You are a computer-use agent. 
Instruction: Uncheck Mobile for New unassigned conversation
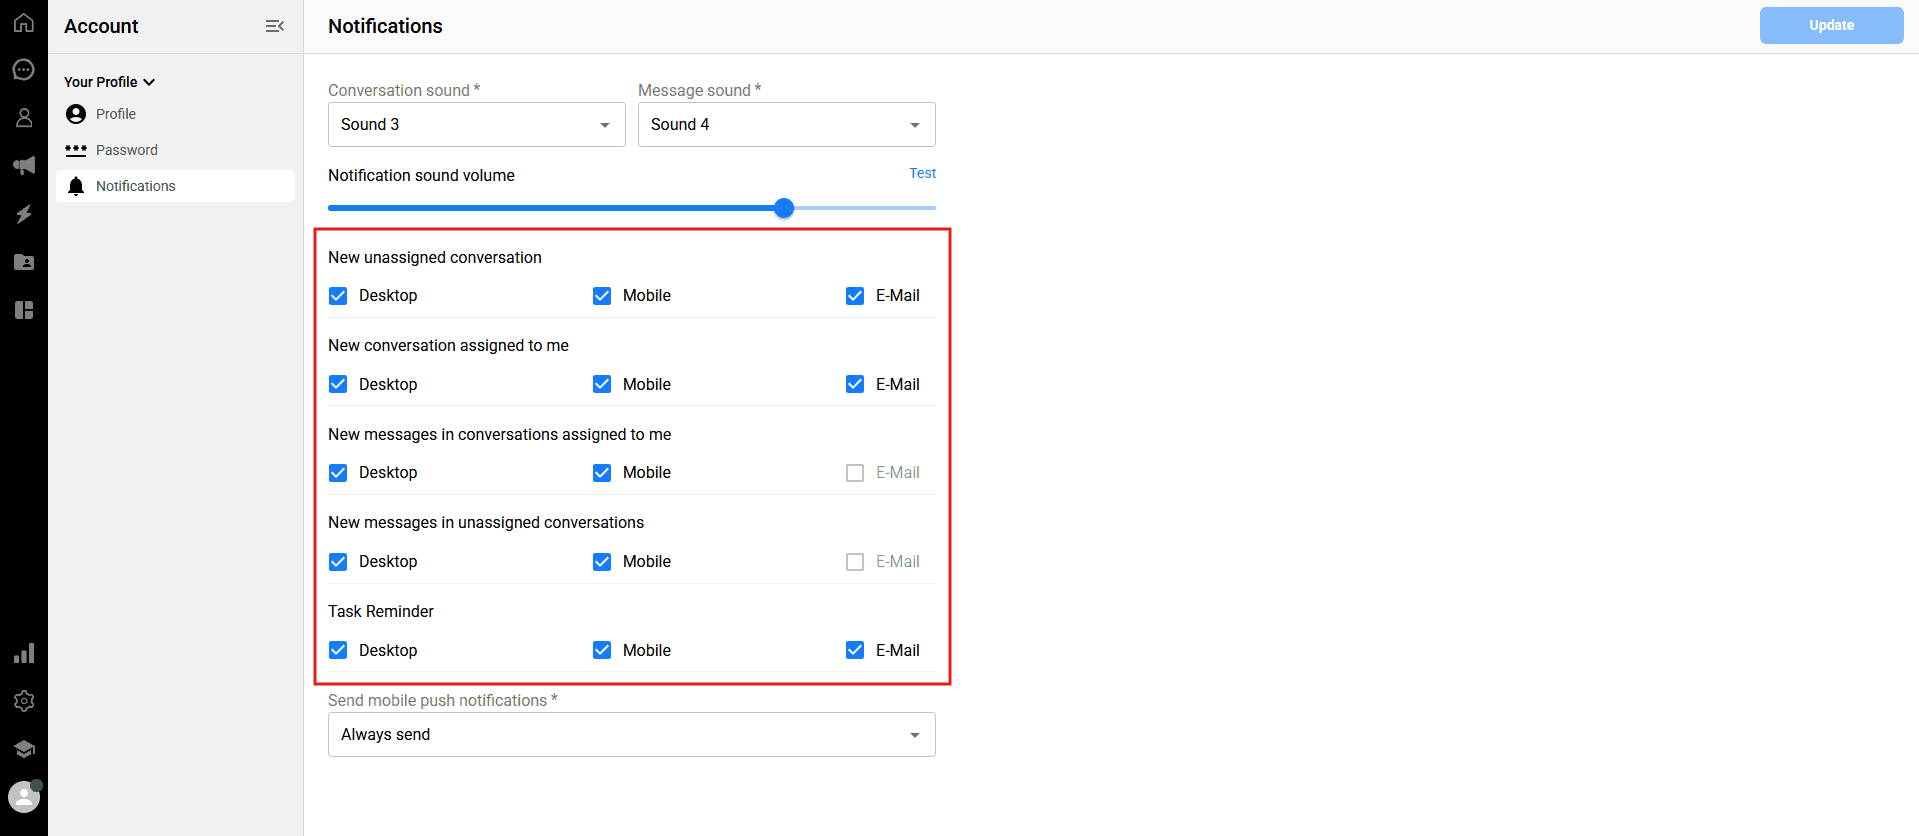tap(602, 296)
